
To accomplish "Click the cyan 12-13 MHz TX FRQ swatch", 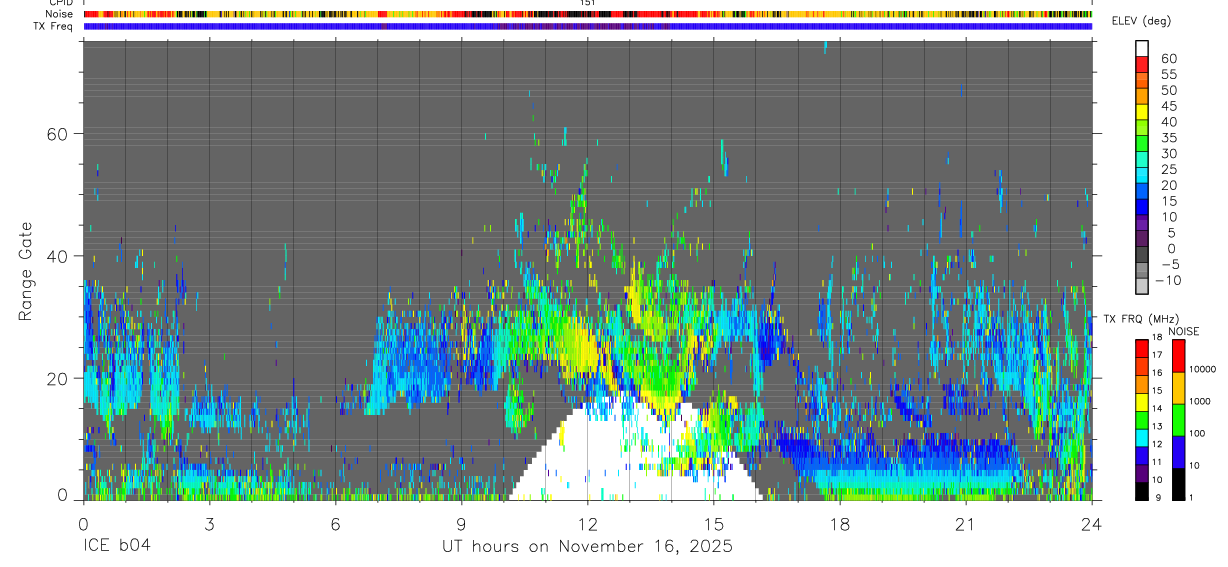I will [x=1142, y=437].
